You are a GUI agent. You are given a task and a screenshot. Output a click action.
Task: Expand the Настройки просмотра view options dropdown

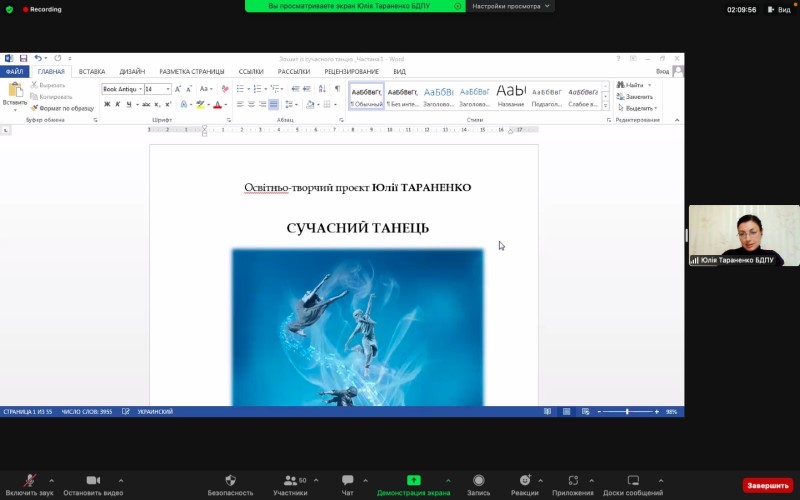(510, 6)
